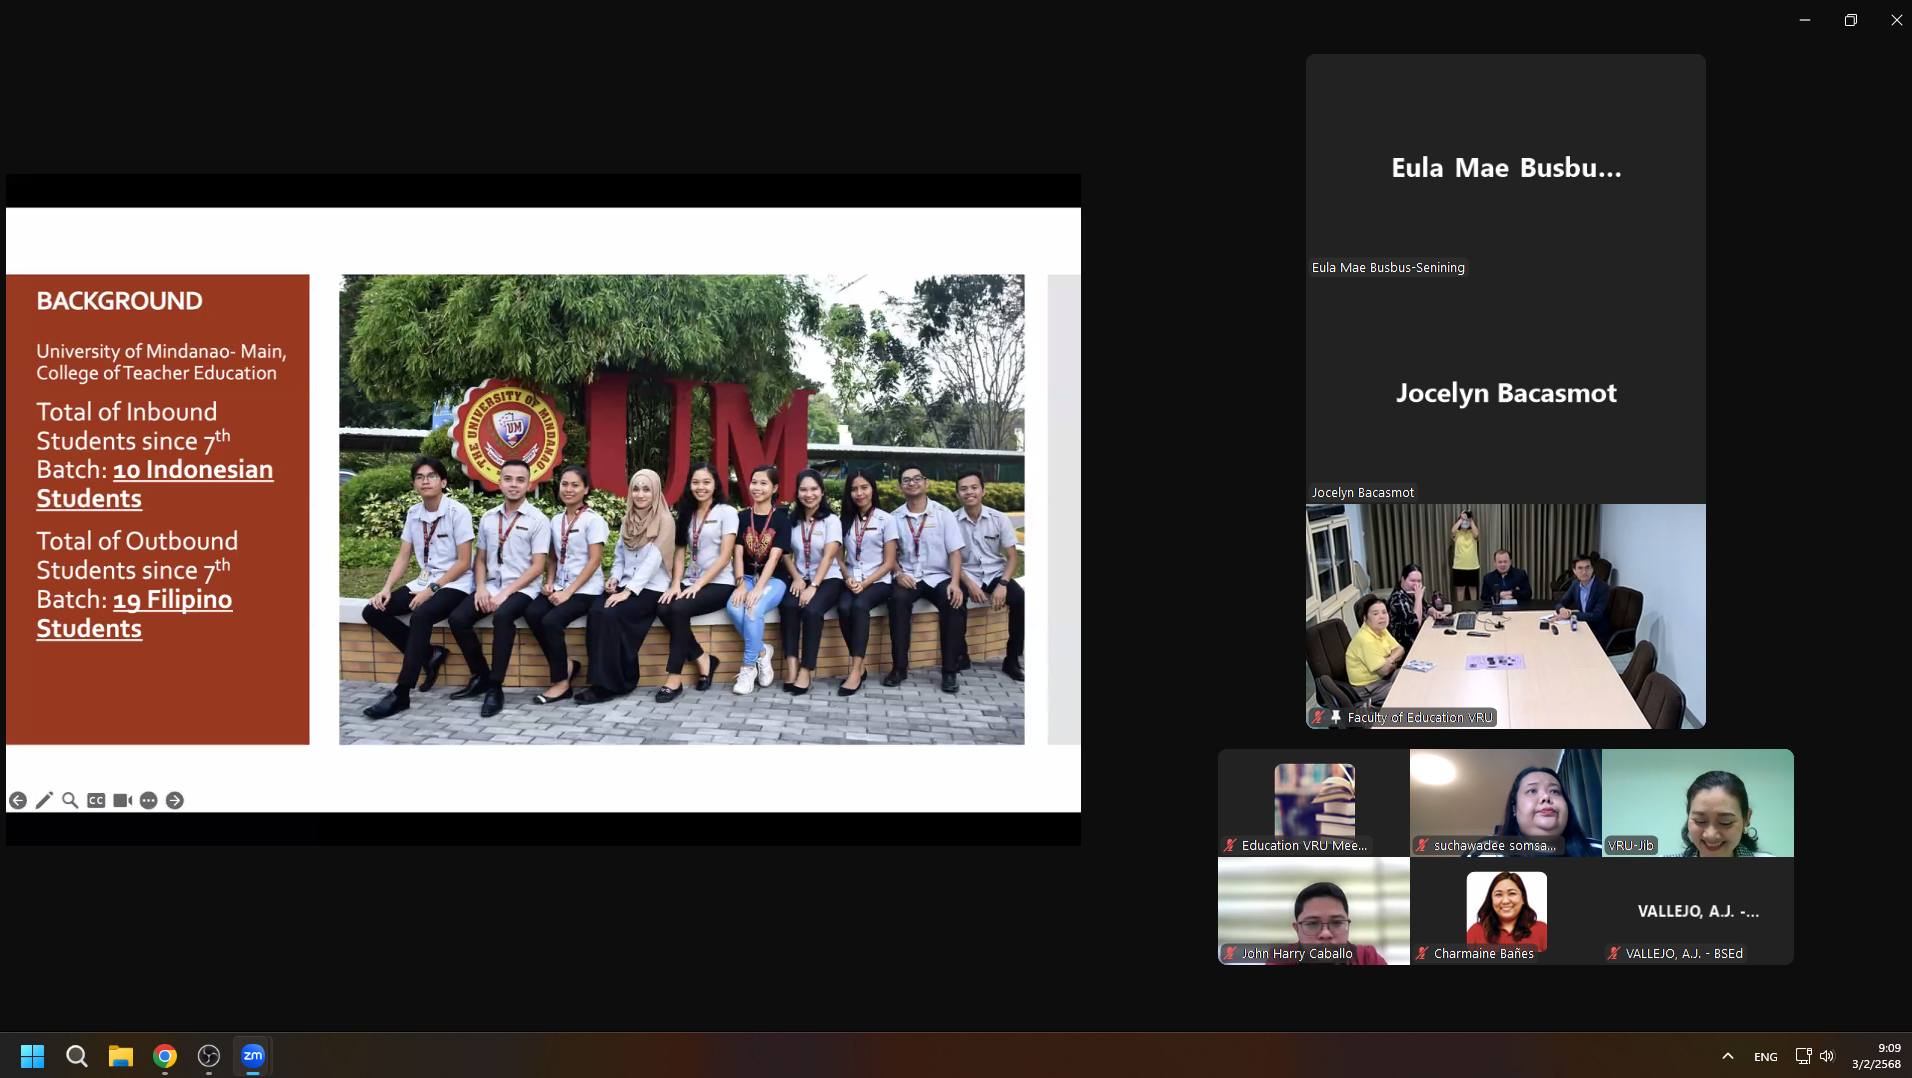The height and width of the screenshot is (1078, 1912).
Task: Open the ENG input language menu
Action: (1765, 1056)
